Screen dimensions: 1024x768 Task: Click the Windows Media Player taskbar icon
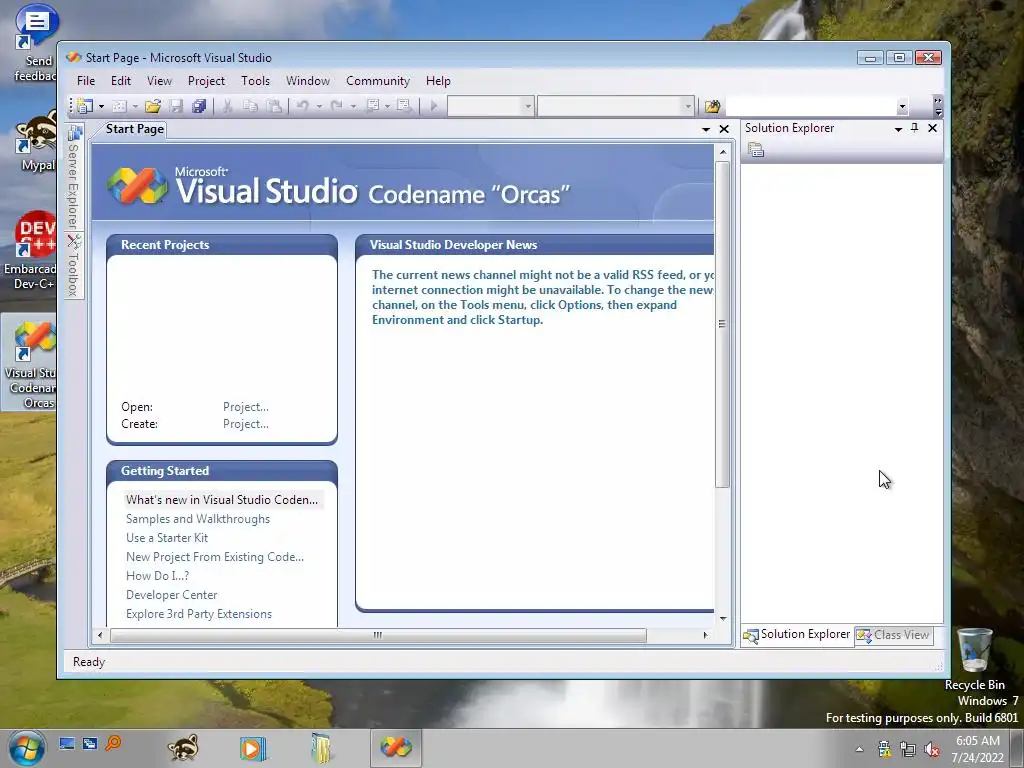pos(252,748)
